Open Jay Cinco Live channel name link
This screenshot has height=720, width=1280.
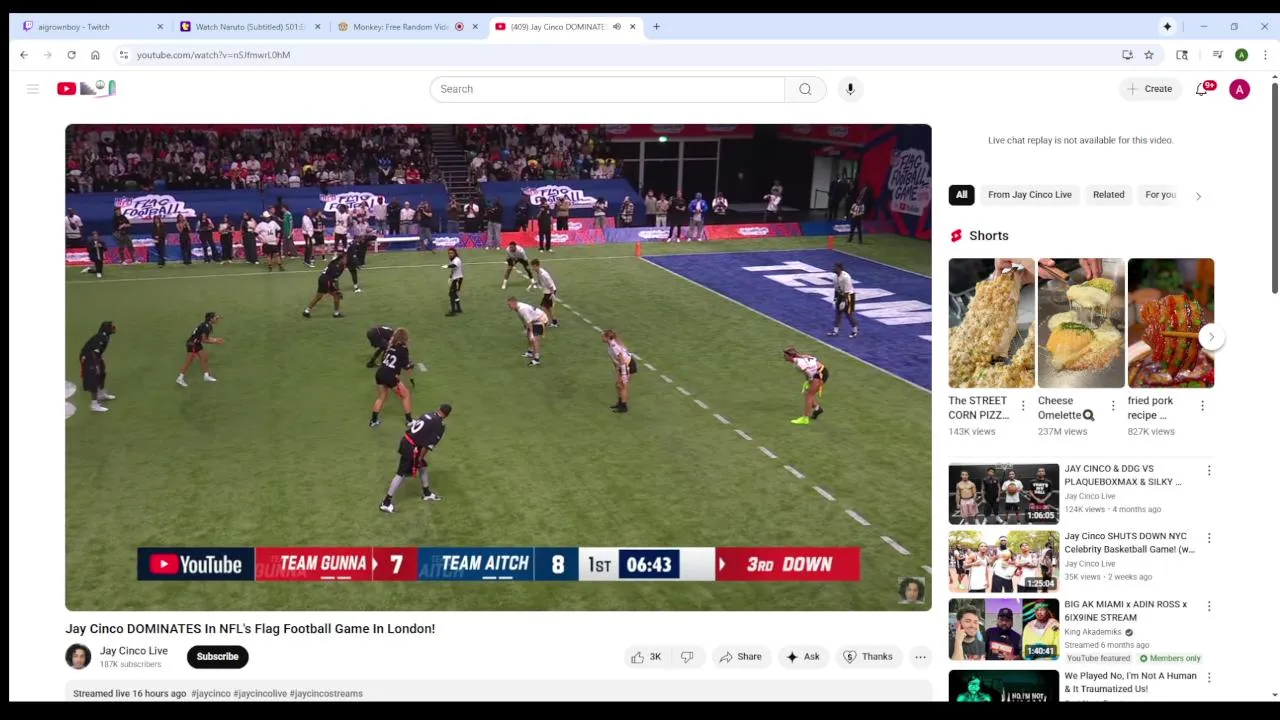click(x=133, y=651)
